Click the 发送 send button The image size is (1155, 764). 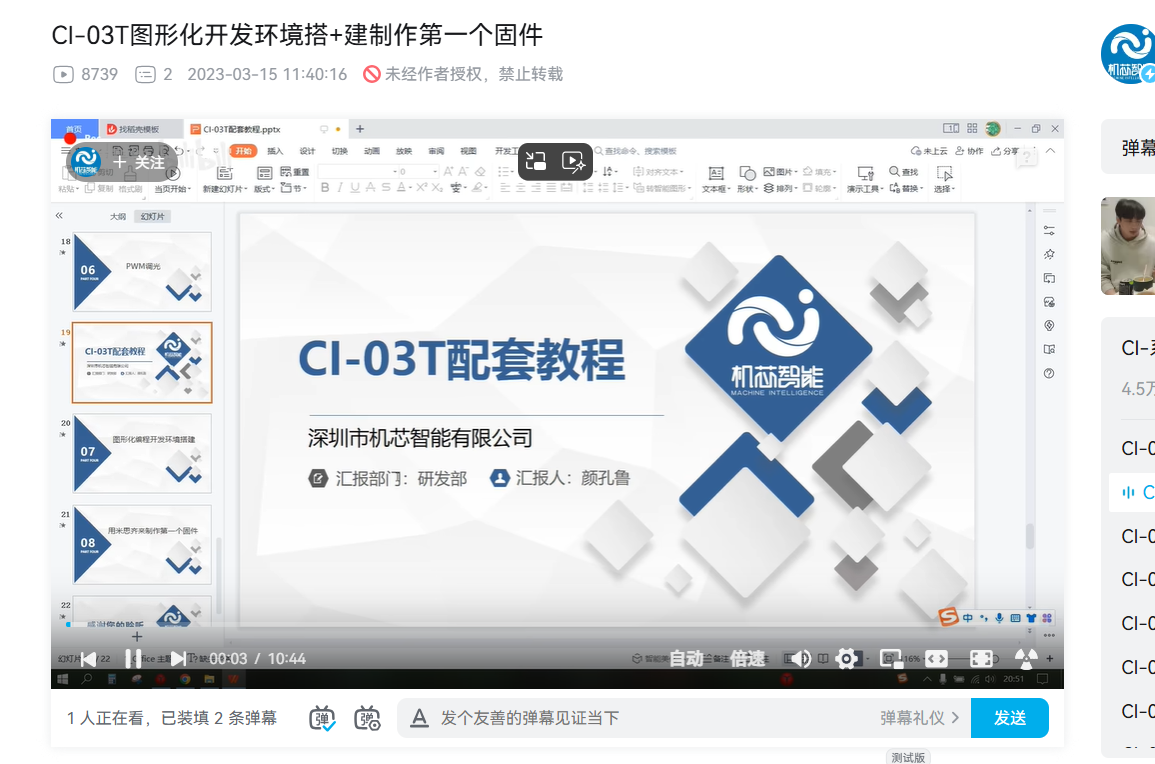1009,718
